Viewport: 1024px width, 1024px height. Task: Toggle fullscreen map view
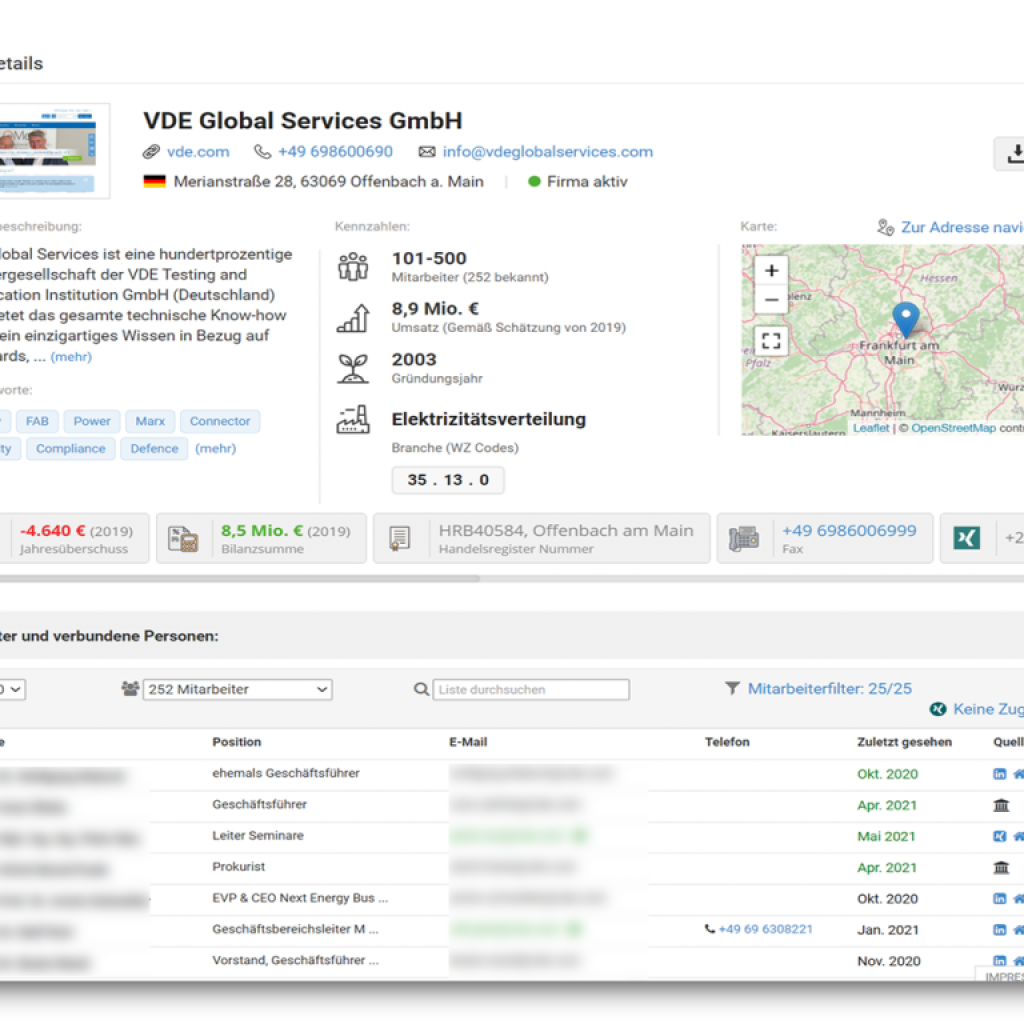pyautogui.click(x=771, y=341)
